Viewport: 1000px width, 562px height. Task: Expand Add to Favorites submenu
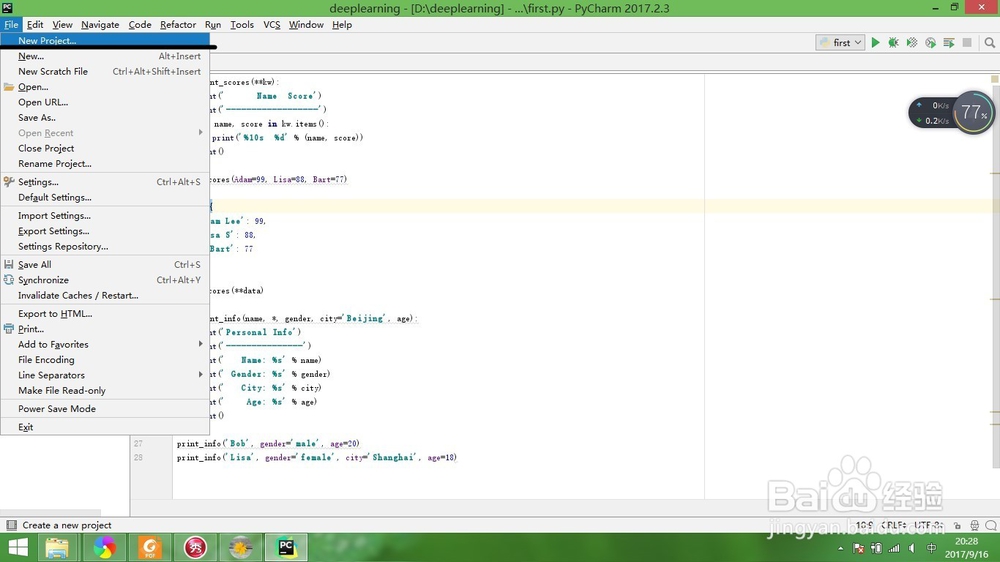[105, 344]
